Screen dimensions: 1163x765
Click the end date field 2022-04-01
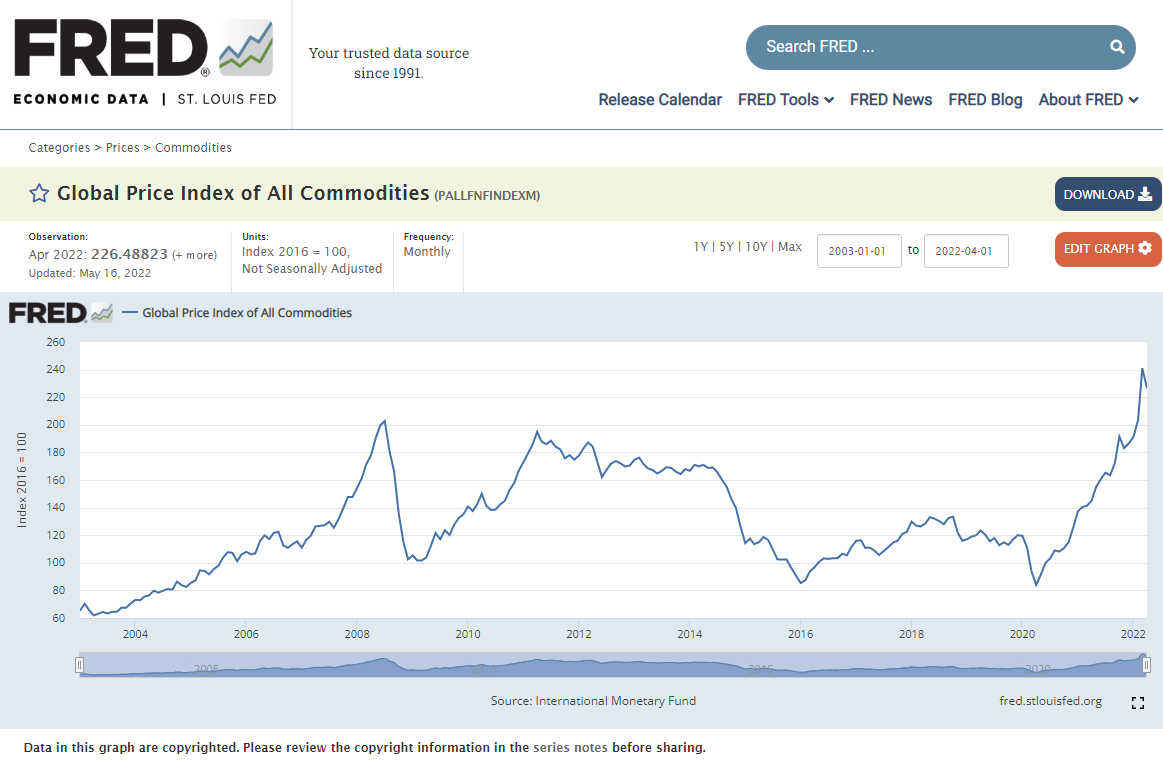coord(966,251)
